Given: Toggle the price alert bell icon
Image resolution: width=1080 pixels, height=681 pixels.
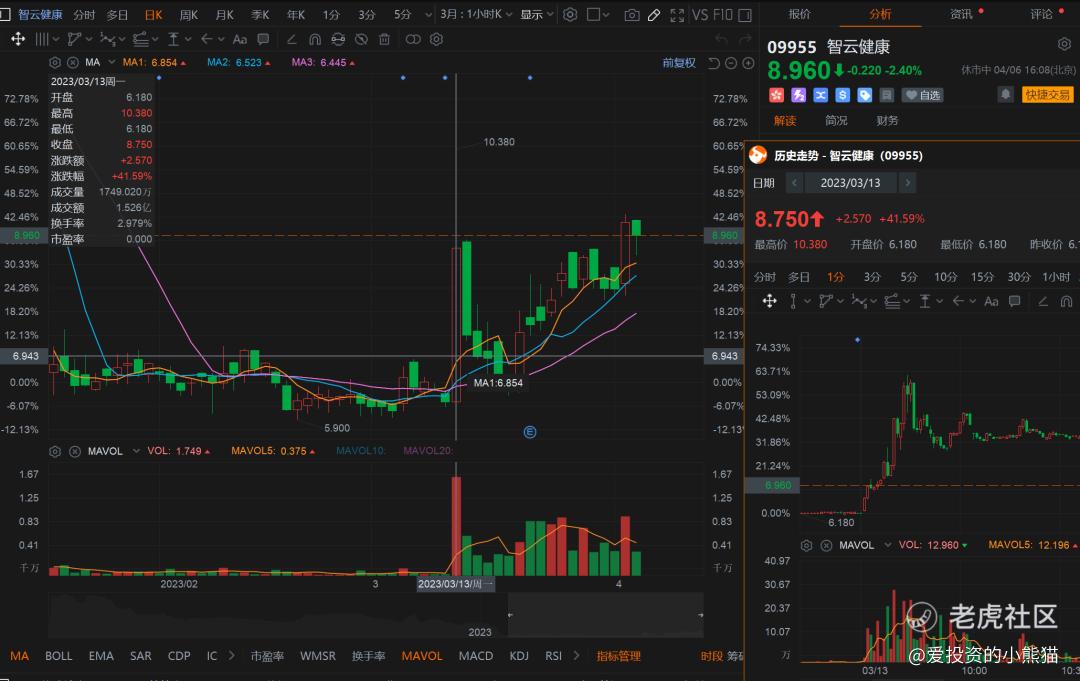Looking at the screenshot, I should pyautogui.click(x=1006, y=94).
